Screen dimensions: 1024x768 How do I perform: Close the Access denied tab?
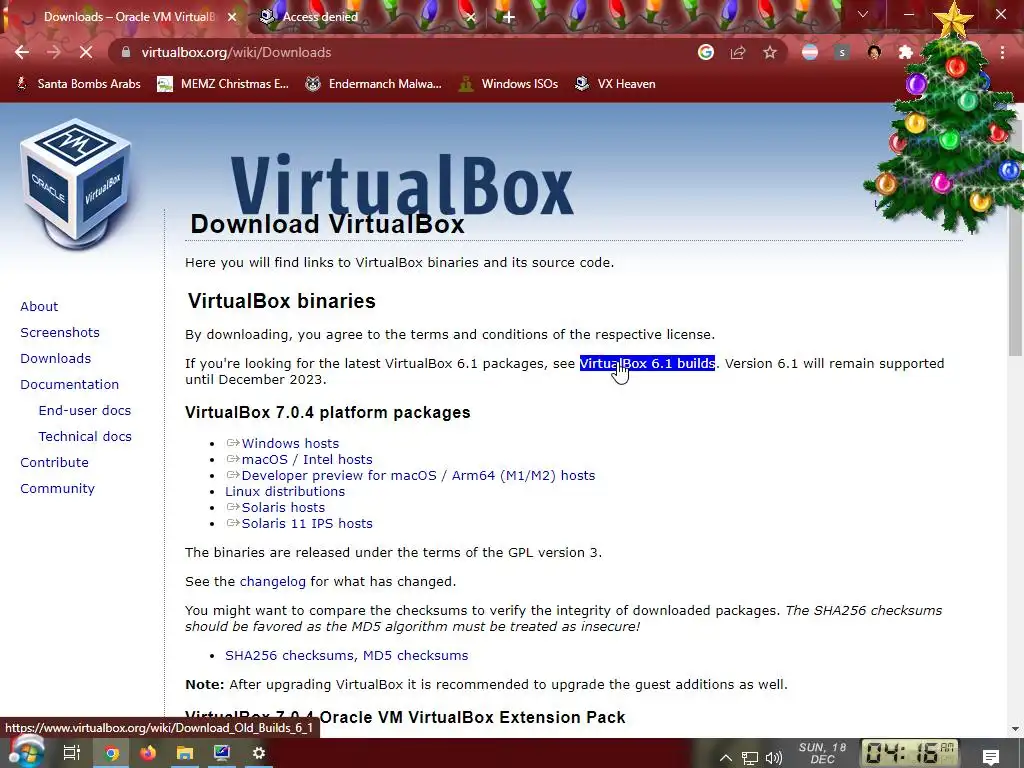coord(471,17)
